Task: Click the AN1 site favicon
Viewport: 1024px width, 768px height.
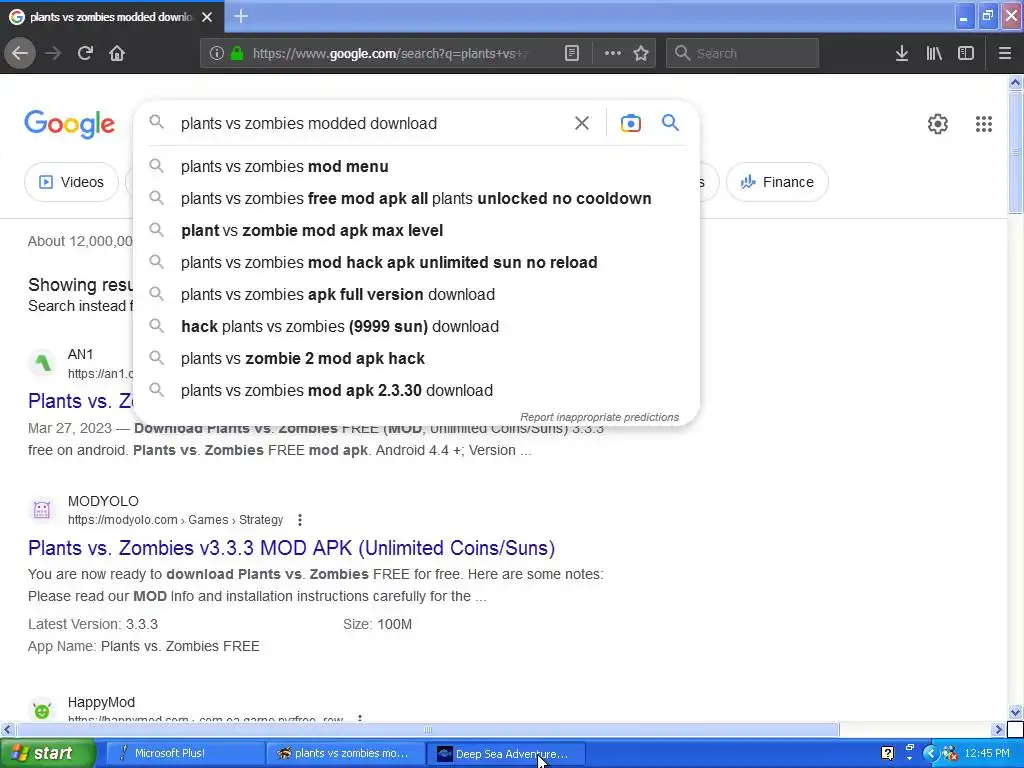Action: click(x=42, y=362)
